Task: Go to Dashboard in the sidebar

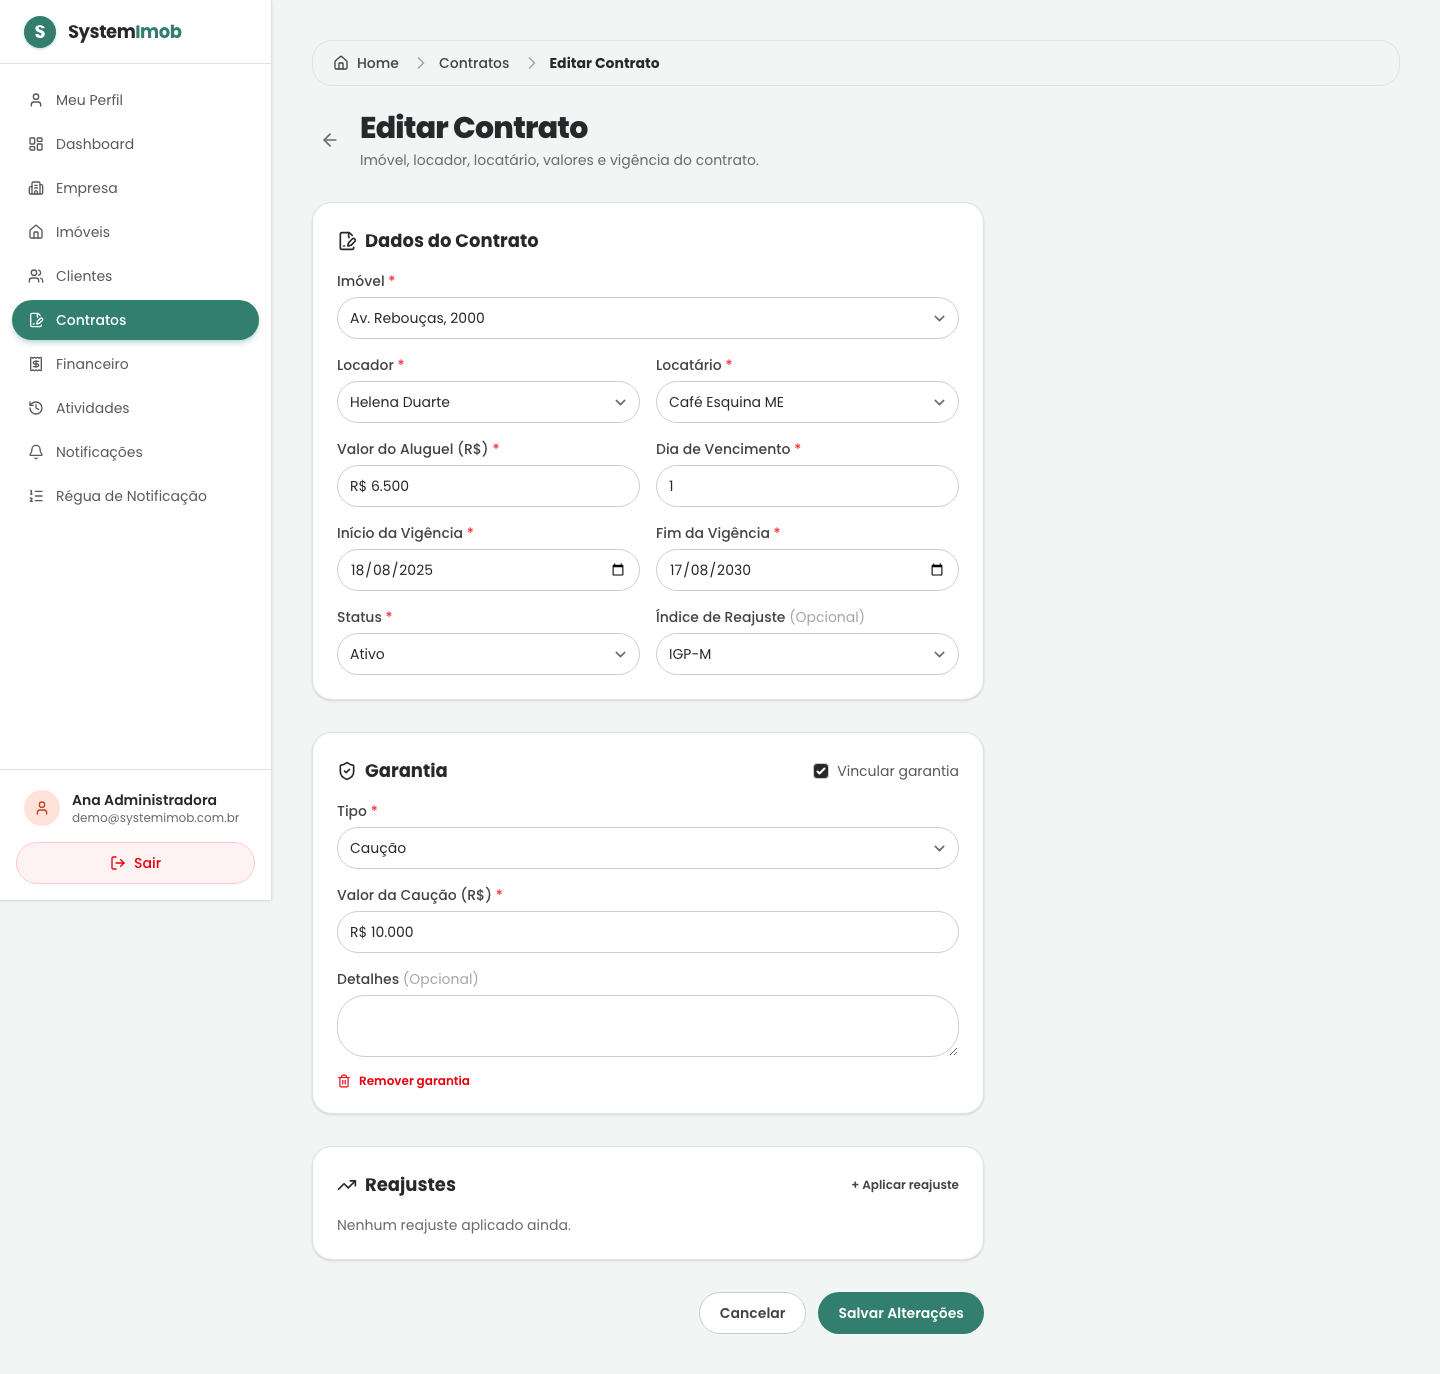Action: [x=135, y=144]
